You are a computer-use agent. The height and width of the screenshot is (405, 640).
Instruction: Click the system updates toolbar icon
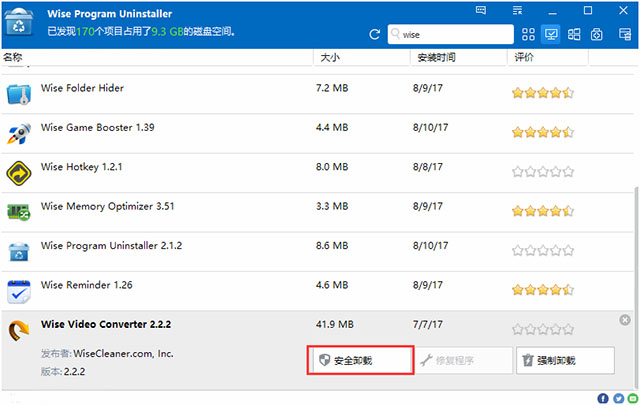coord(597,35)
